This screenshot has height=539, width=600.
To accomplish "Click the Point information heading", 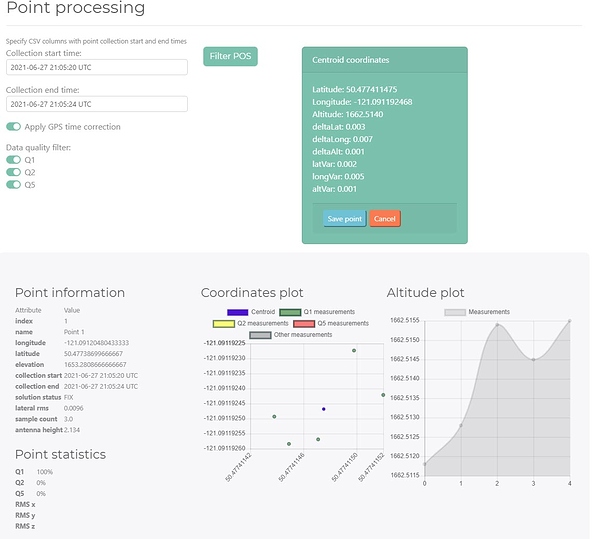I will pos(70,293).
